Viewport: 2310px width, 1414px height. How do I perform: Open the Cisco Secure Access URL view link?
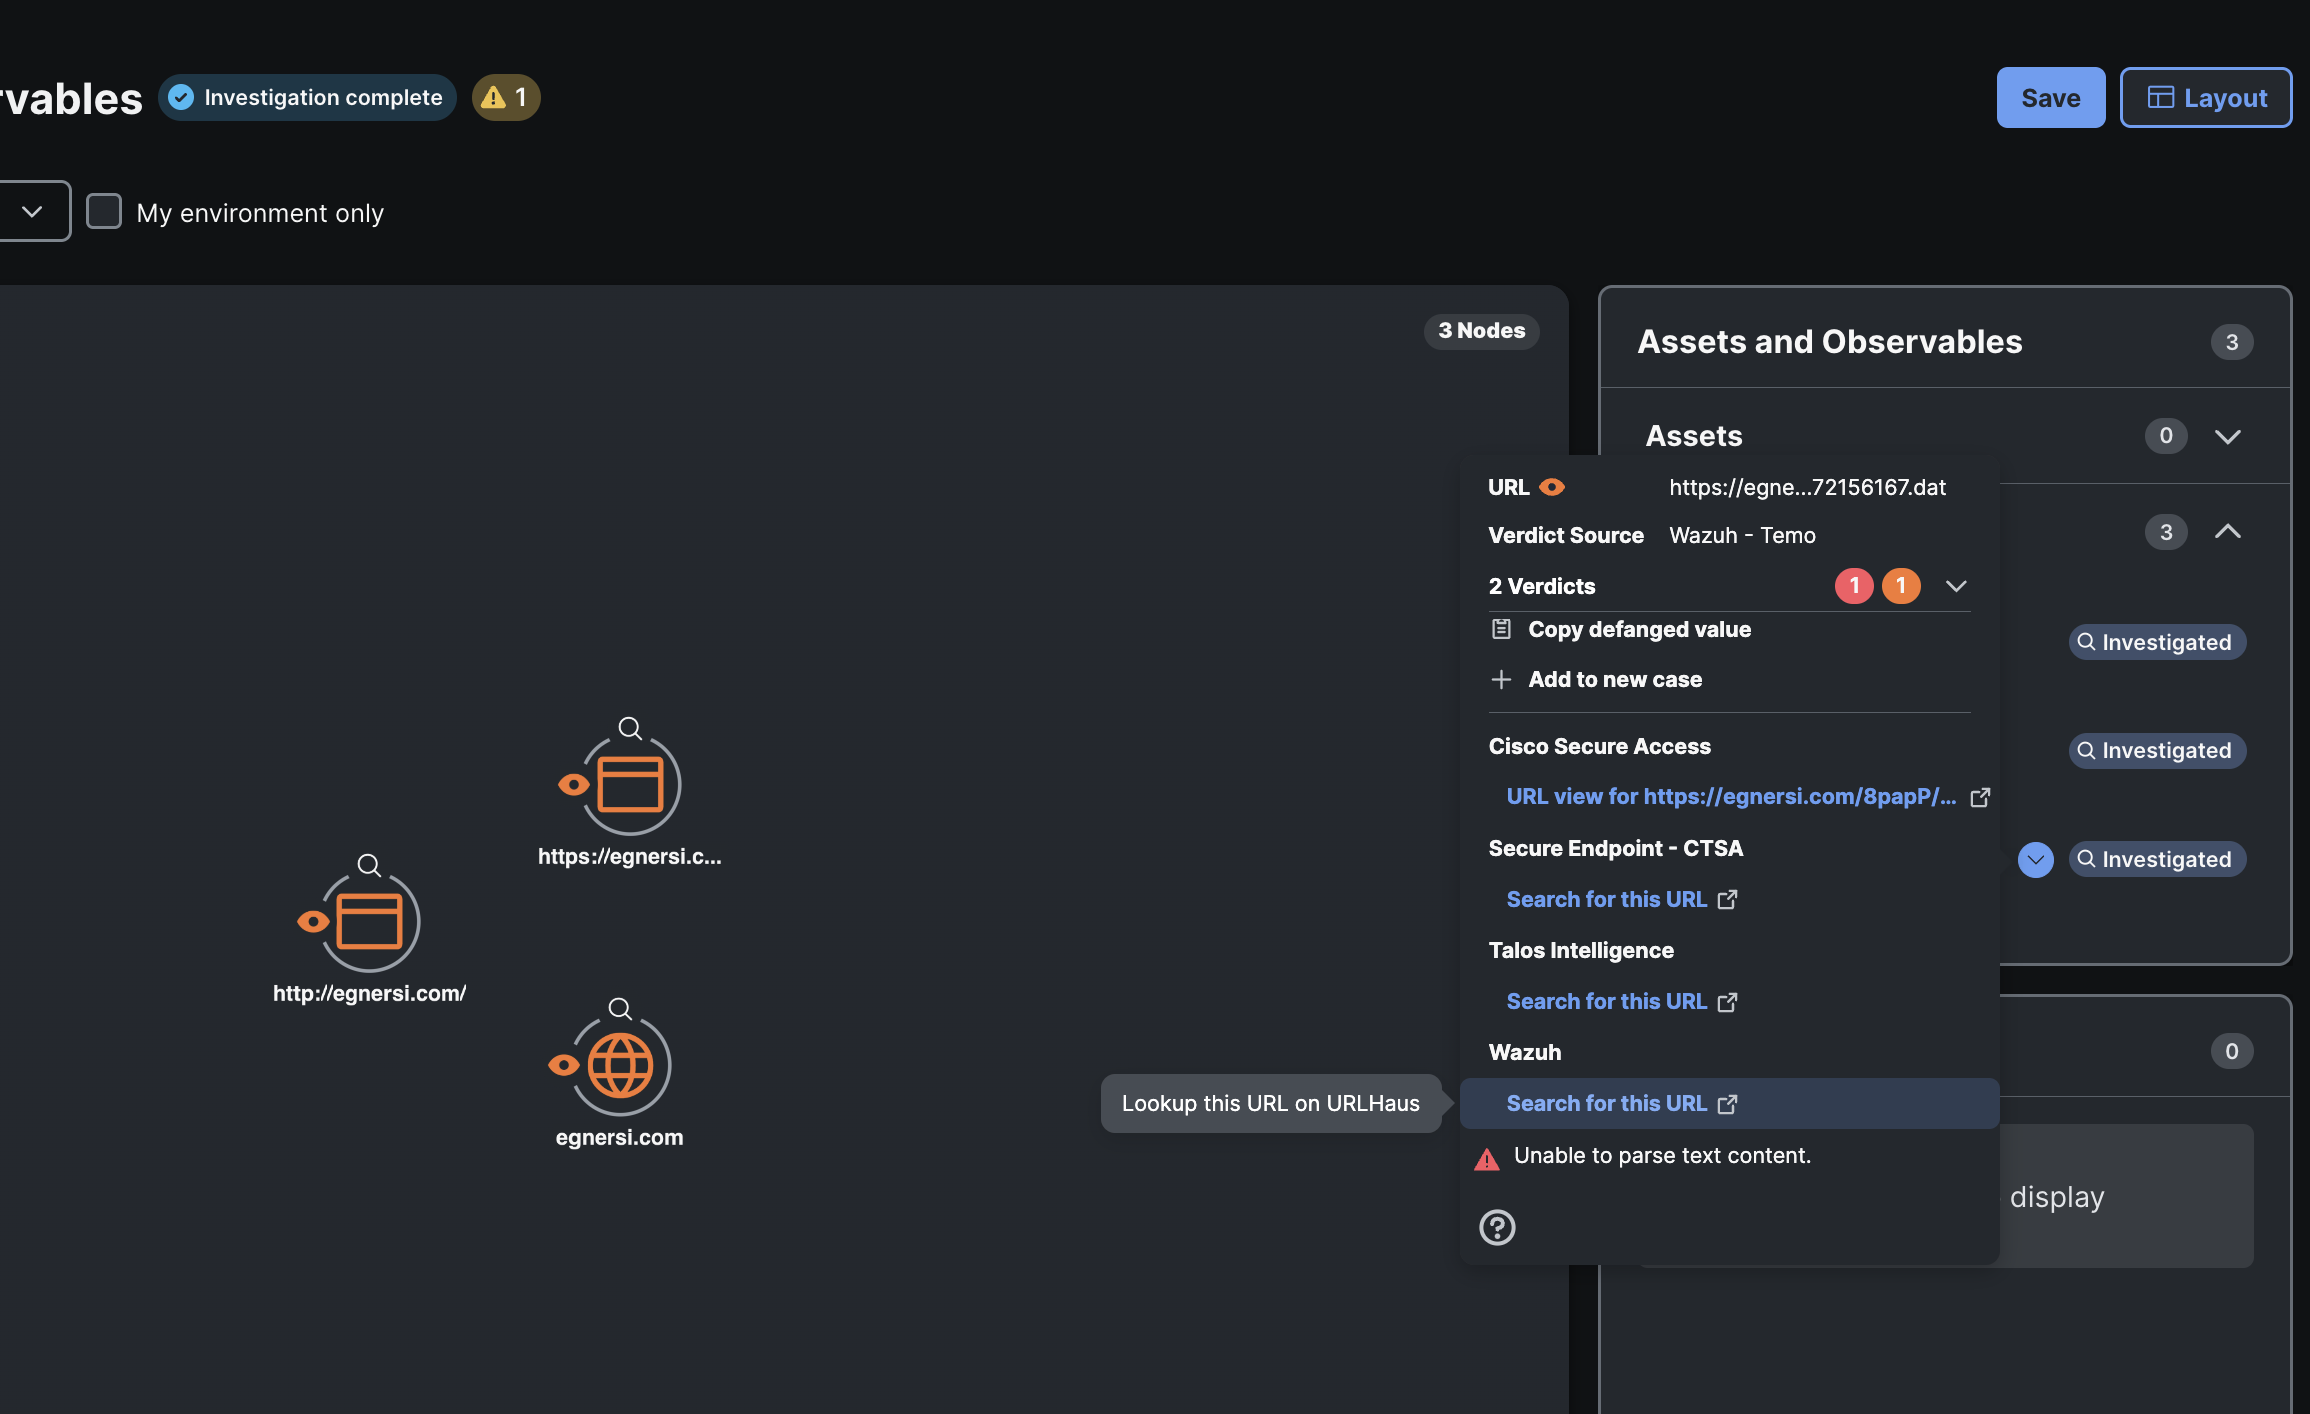[1731, 797]
